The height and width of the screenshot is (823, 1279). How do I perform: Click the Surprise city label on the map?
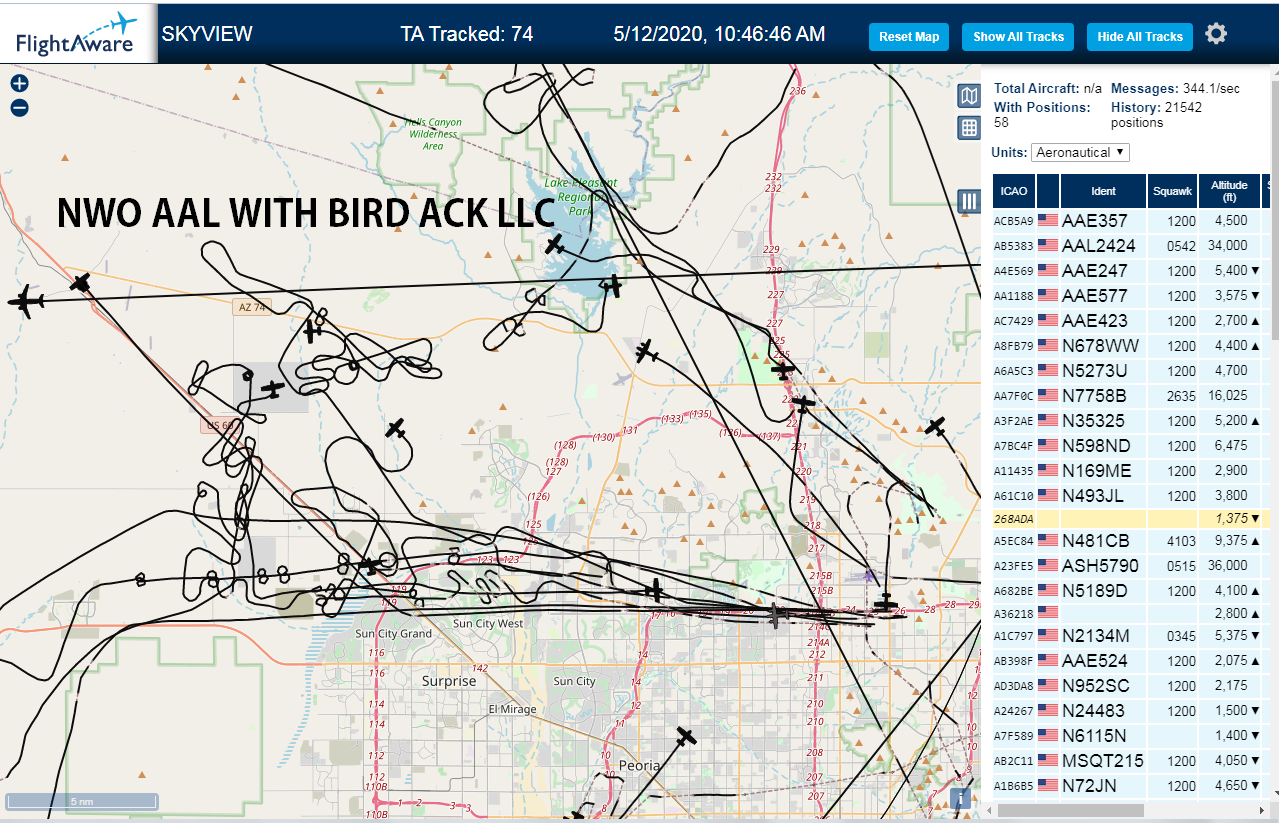(x=449, y=681)
